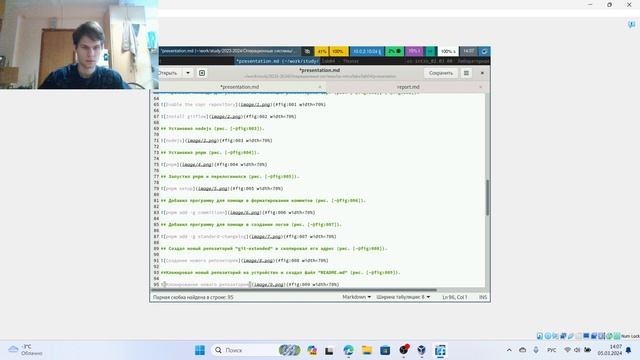Screen dimensions: 640x360
Task: Click line 73 heading Установил pnpm
Action: pyautogui.click(x=210, y=153)
